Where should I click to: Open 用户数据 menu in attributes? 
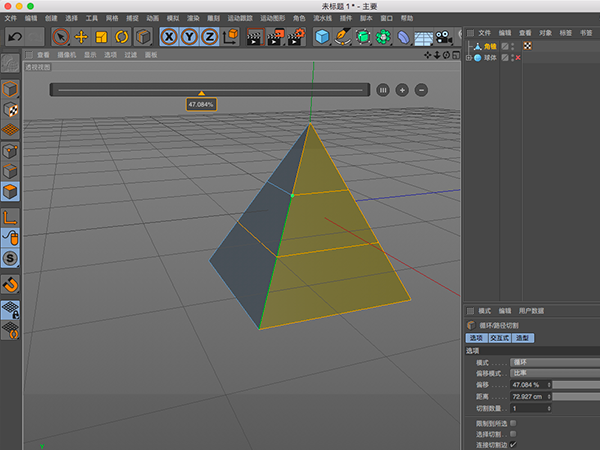(x=532, y=311)
